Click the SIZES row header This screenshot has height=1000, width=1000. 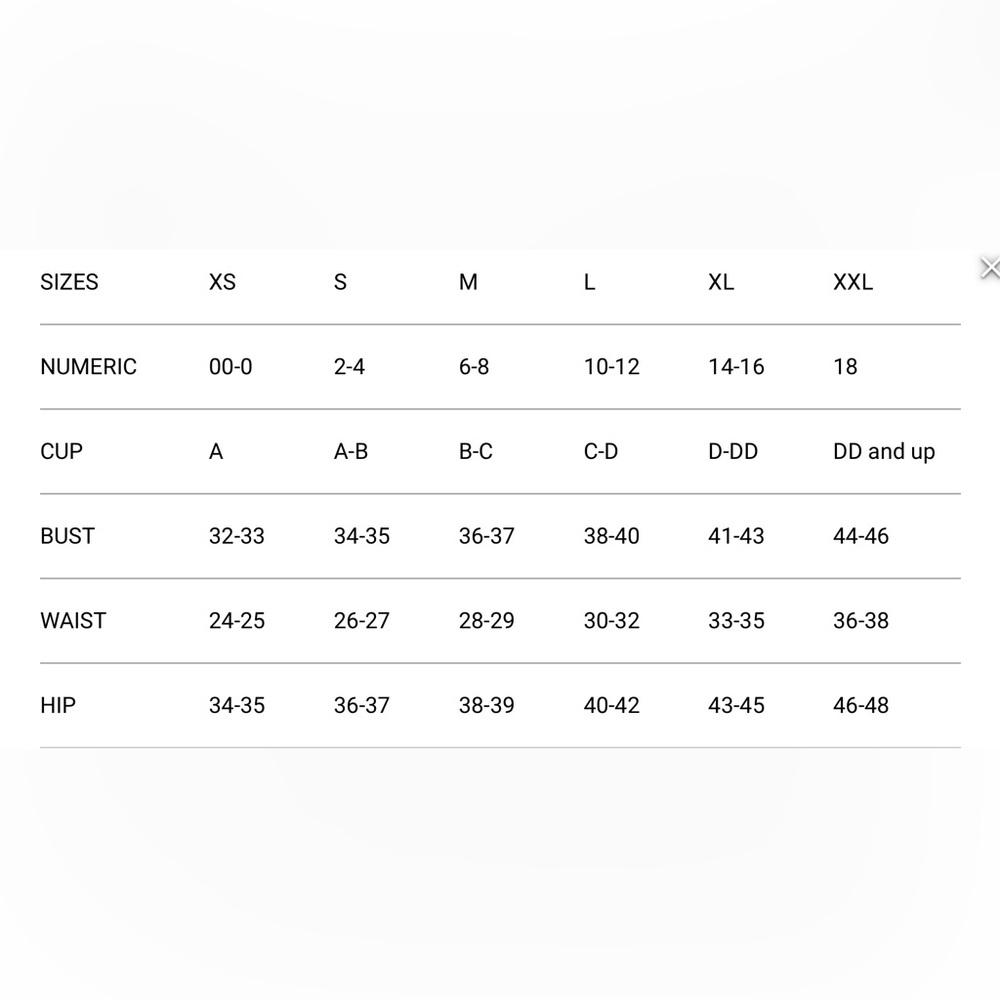point(69,282)
